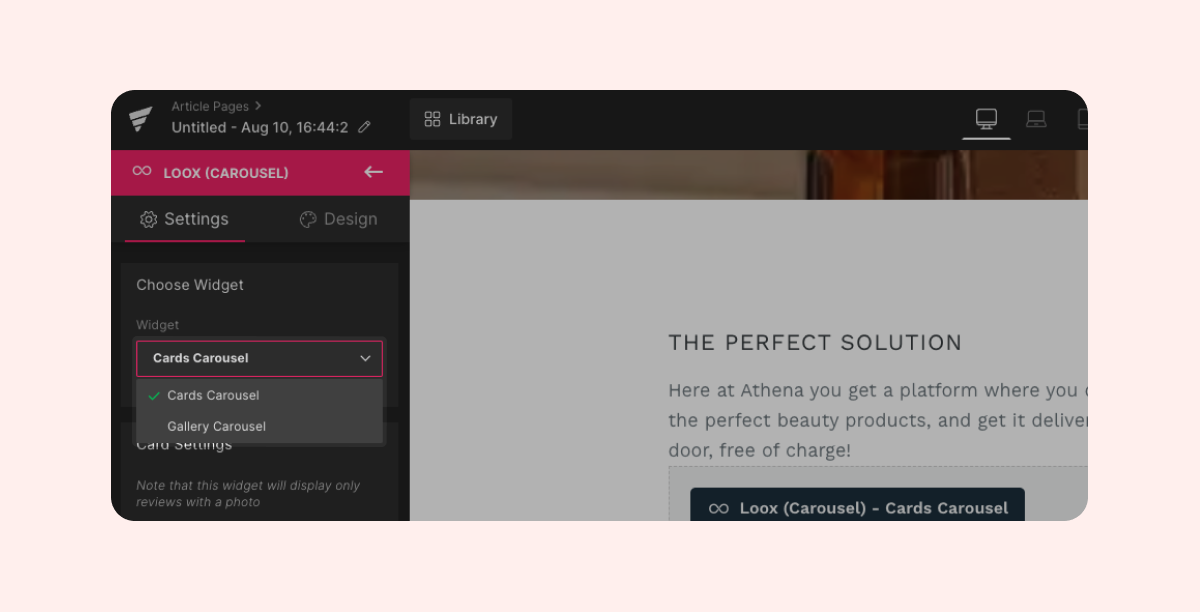Click the app logo in the top bar

tap(140, 119)
